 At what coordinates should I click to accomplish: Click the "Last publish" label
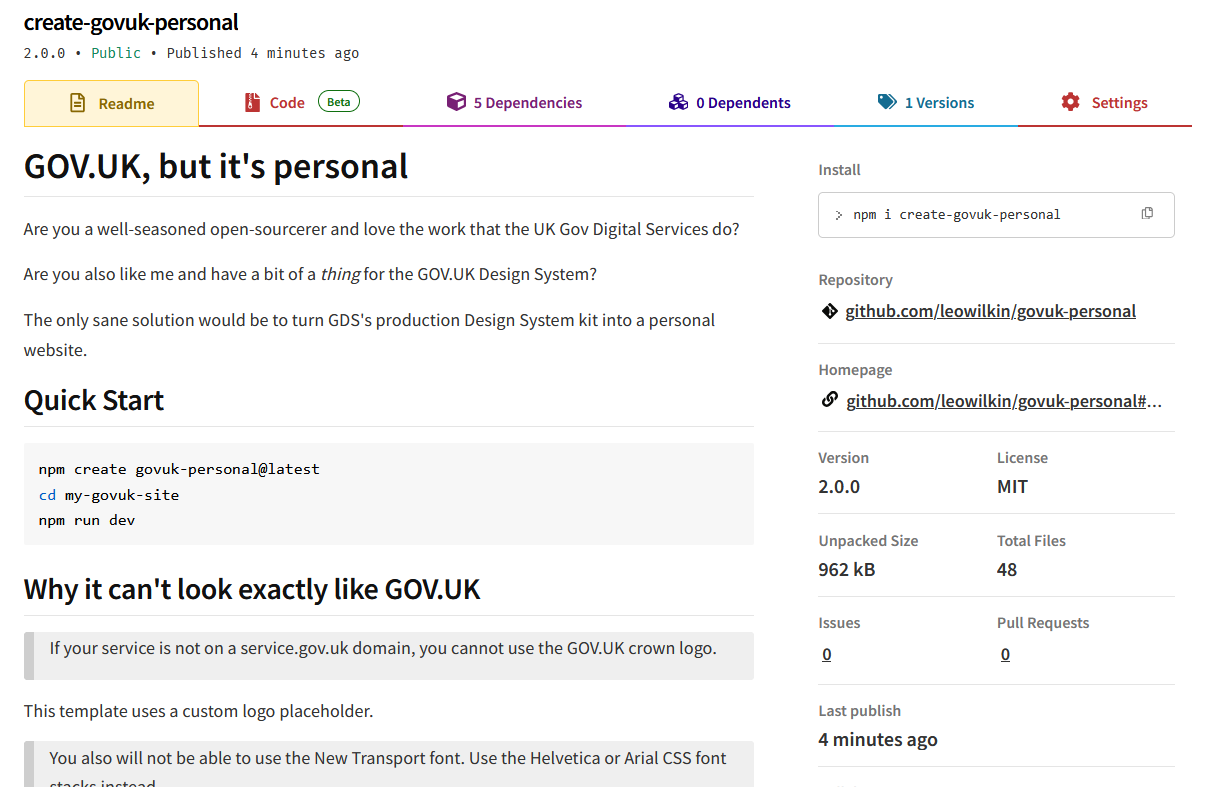click(x=860, y=711)
